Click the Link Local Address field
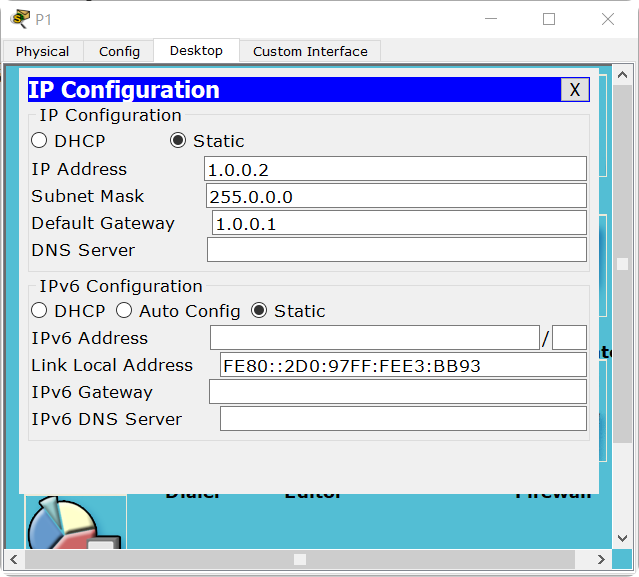639x577 pixels. 403,365
